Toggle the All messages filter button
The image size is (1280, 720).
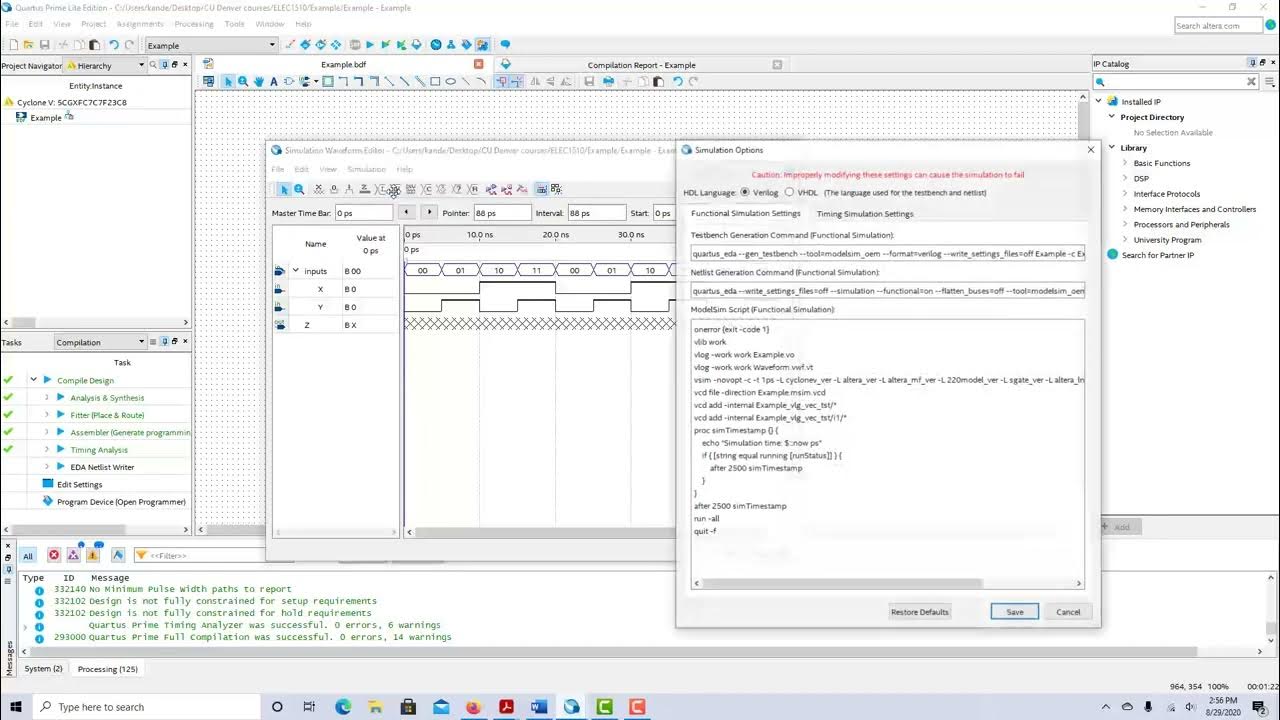click(x=28, y=555)
